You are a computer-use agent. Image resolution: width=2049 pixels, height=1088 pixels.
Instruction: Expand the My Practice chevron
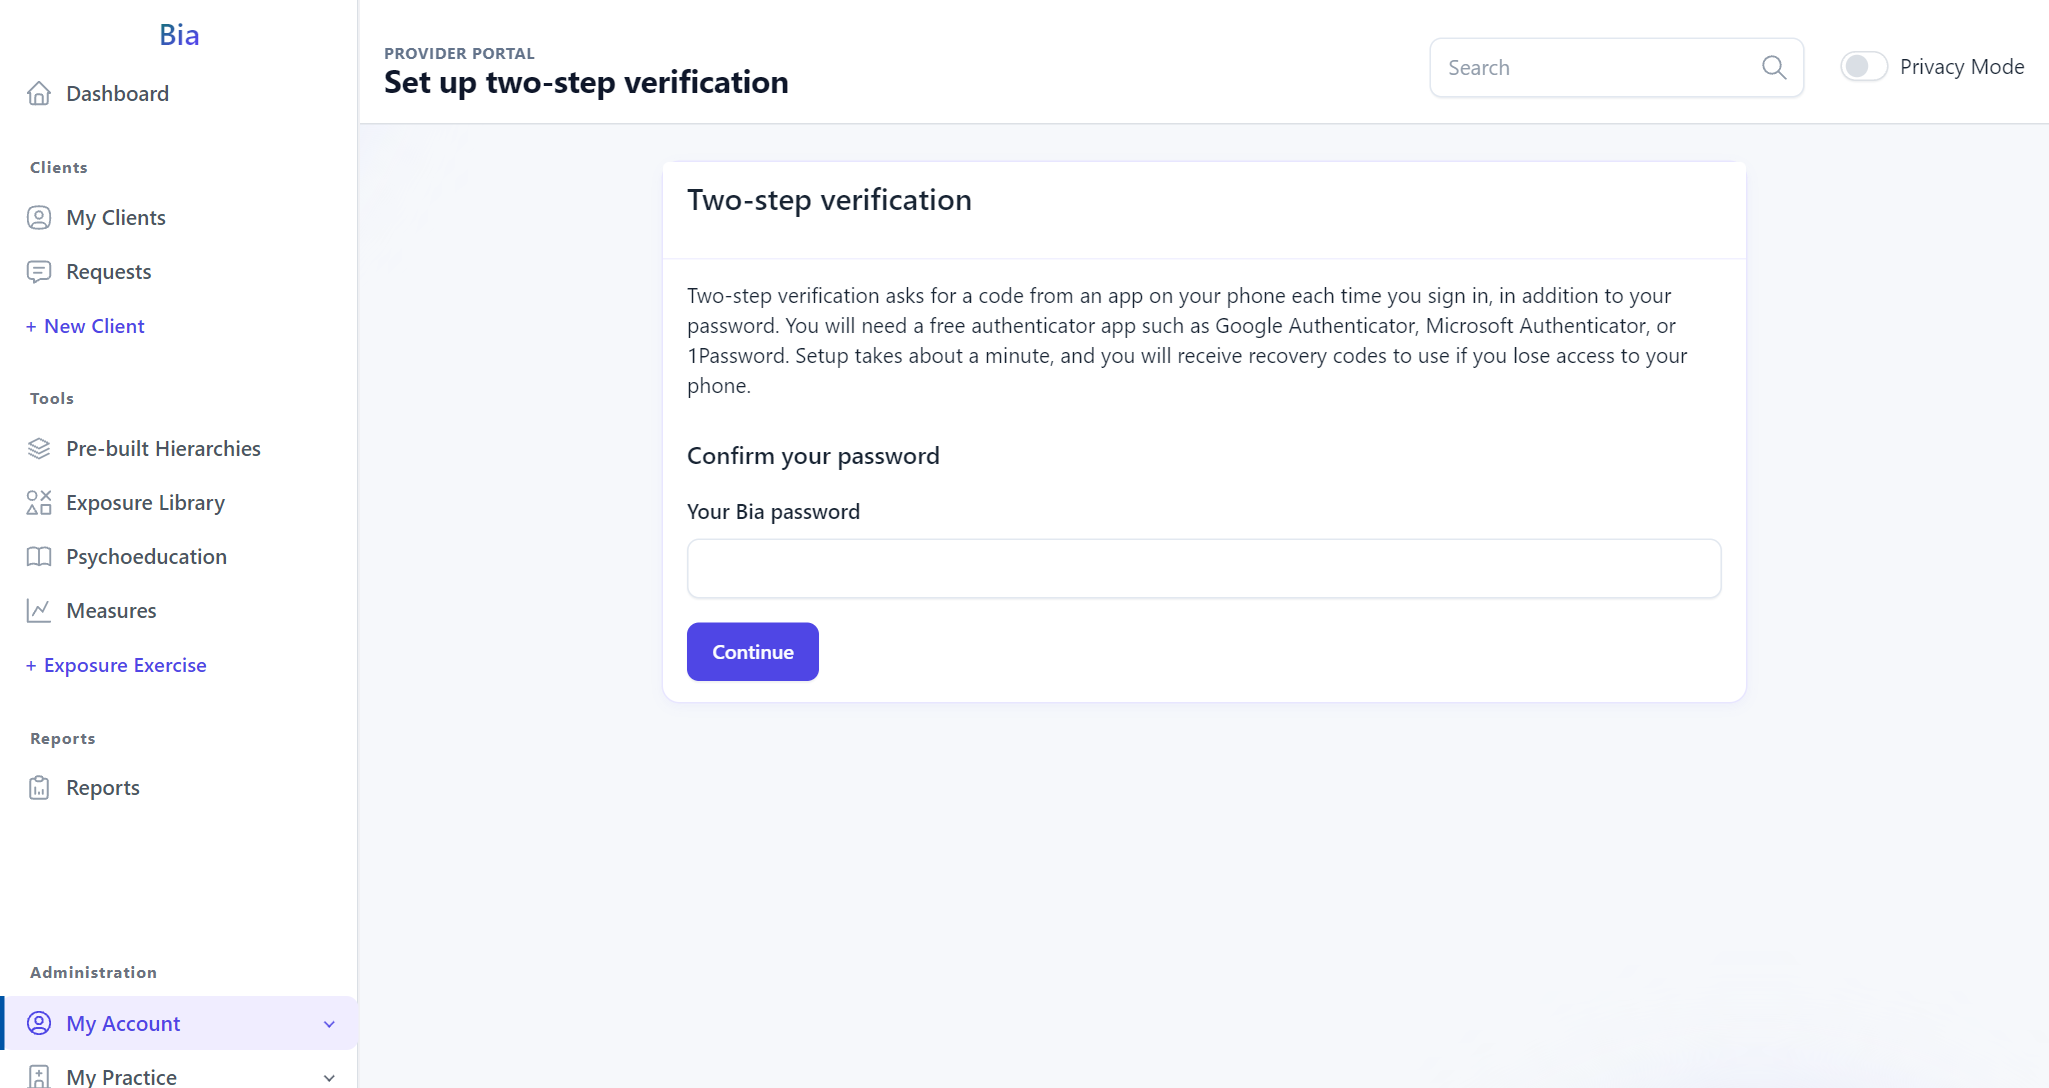point(329,1077)
